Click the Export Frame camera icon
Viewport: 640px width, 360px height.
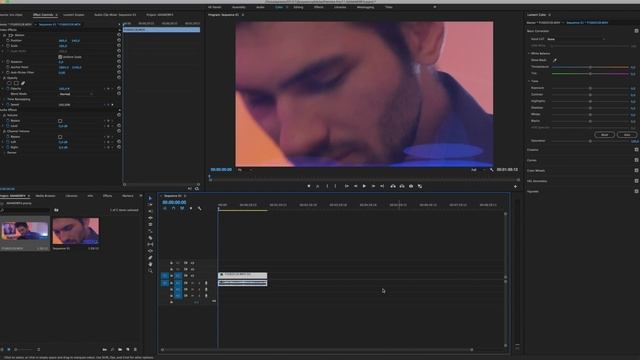click(411, 186)
